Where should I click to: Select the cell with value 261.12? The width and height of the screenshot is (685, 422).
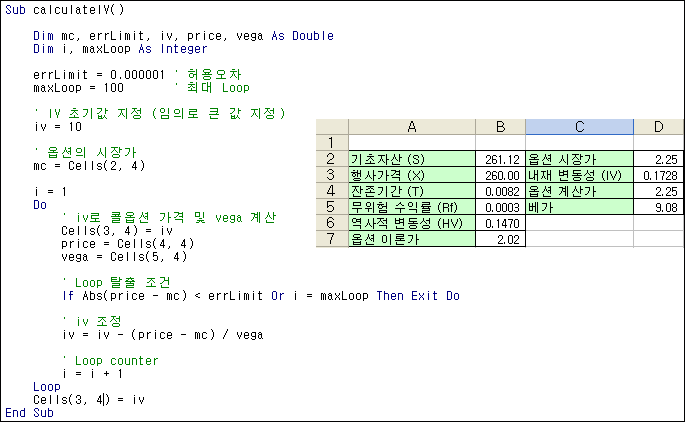(x=500, y=159)
